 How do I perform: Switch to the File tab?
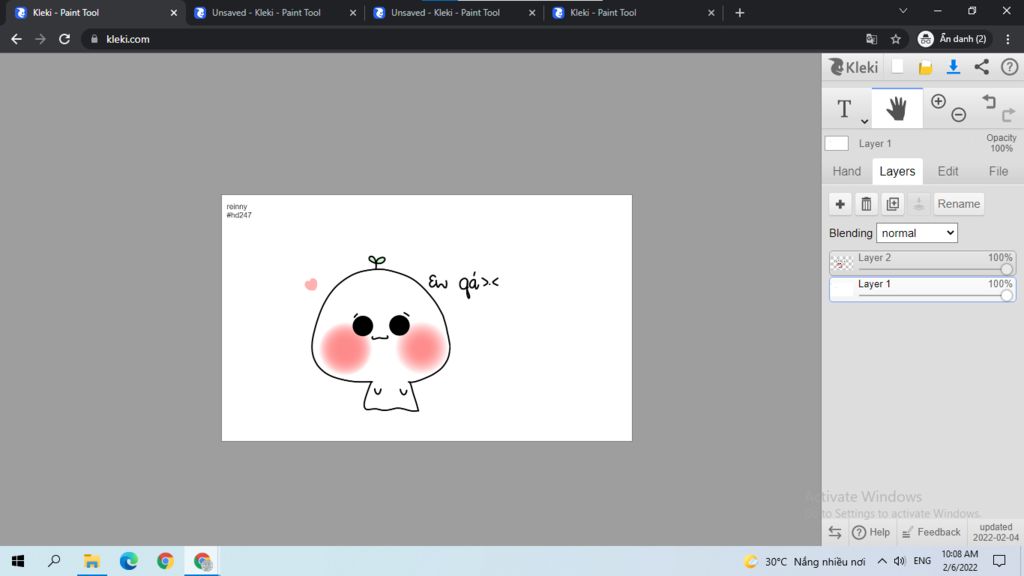pos(998,171)
